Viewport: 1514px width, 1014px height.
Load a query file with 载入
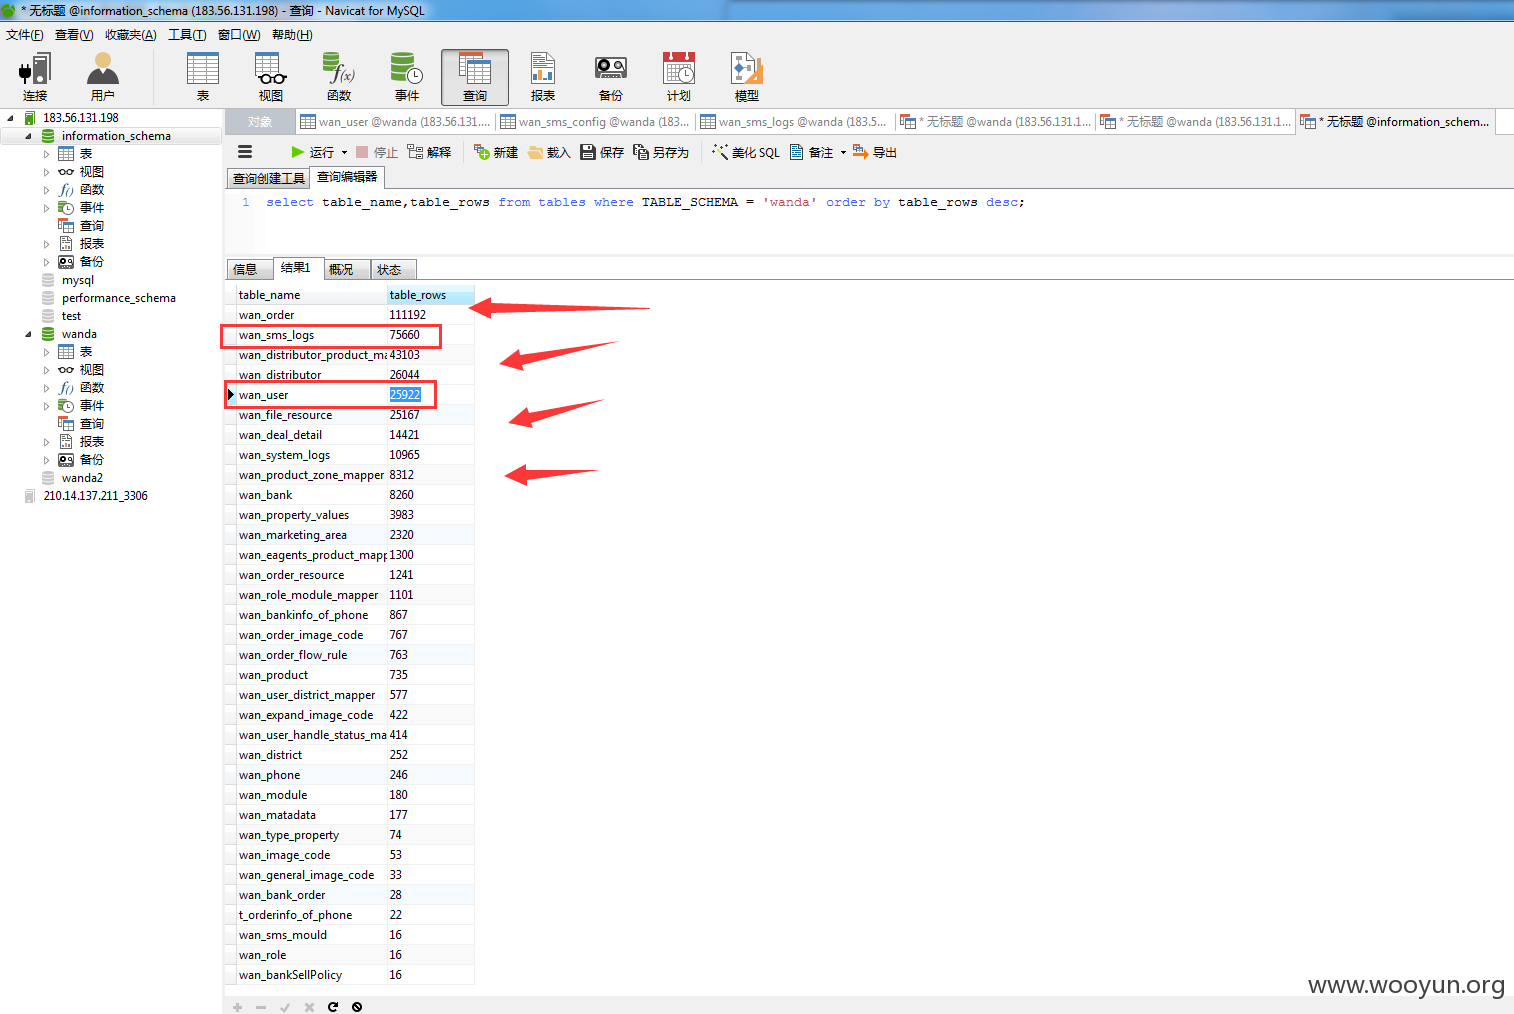pos(549,152)
